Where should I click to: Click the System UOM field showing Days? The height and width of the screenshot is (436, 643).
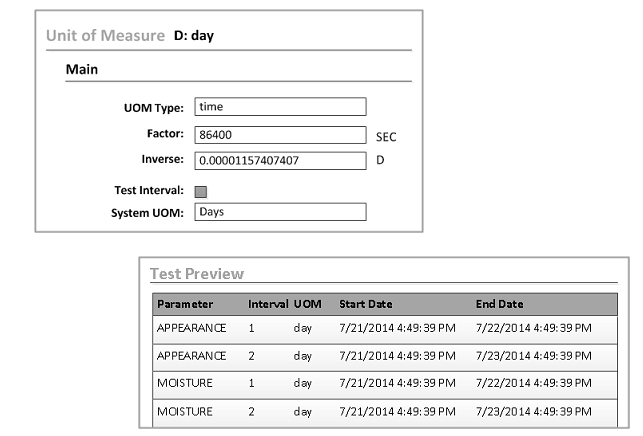tap(280, 212)
